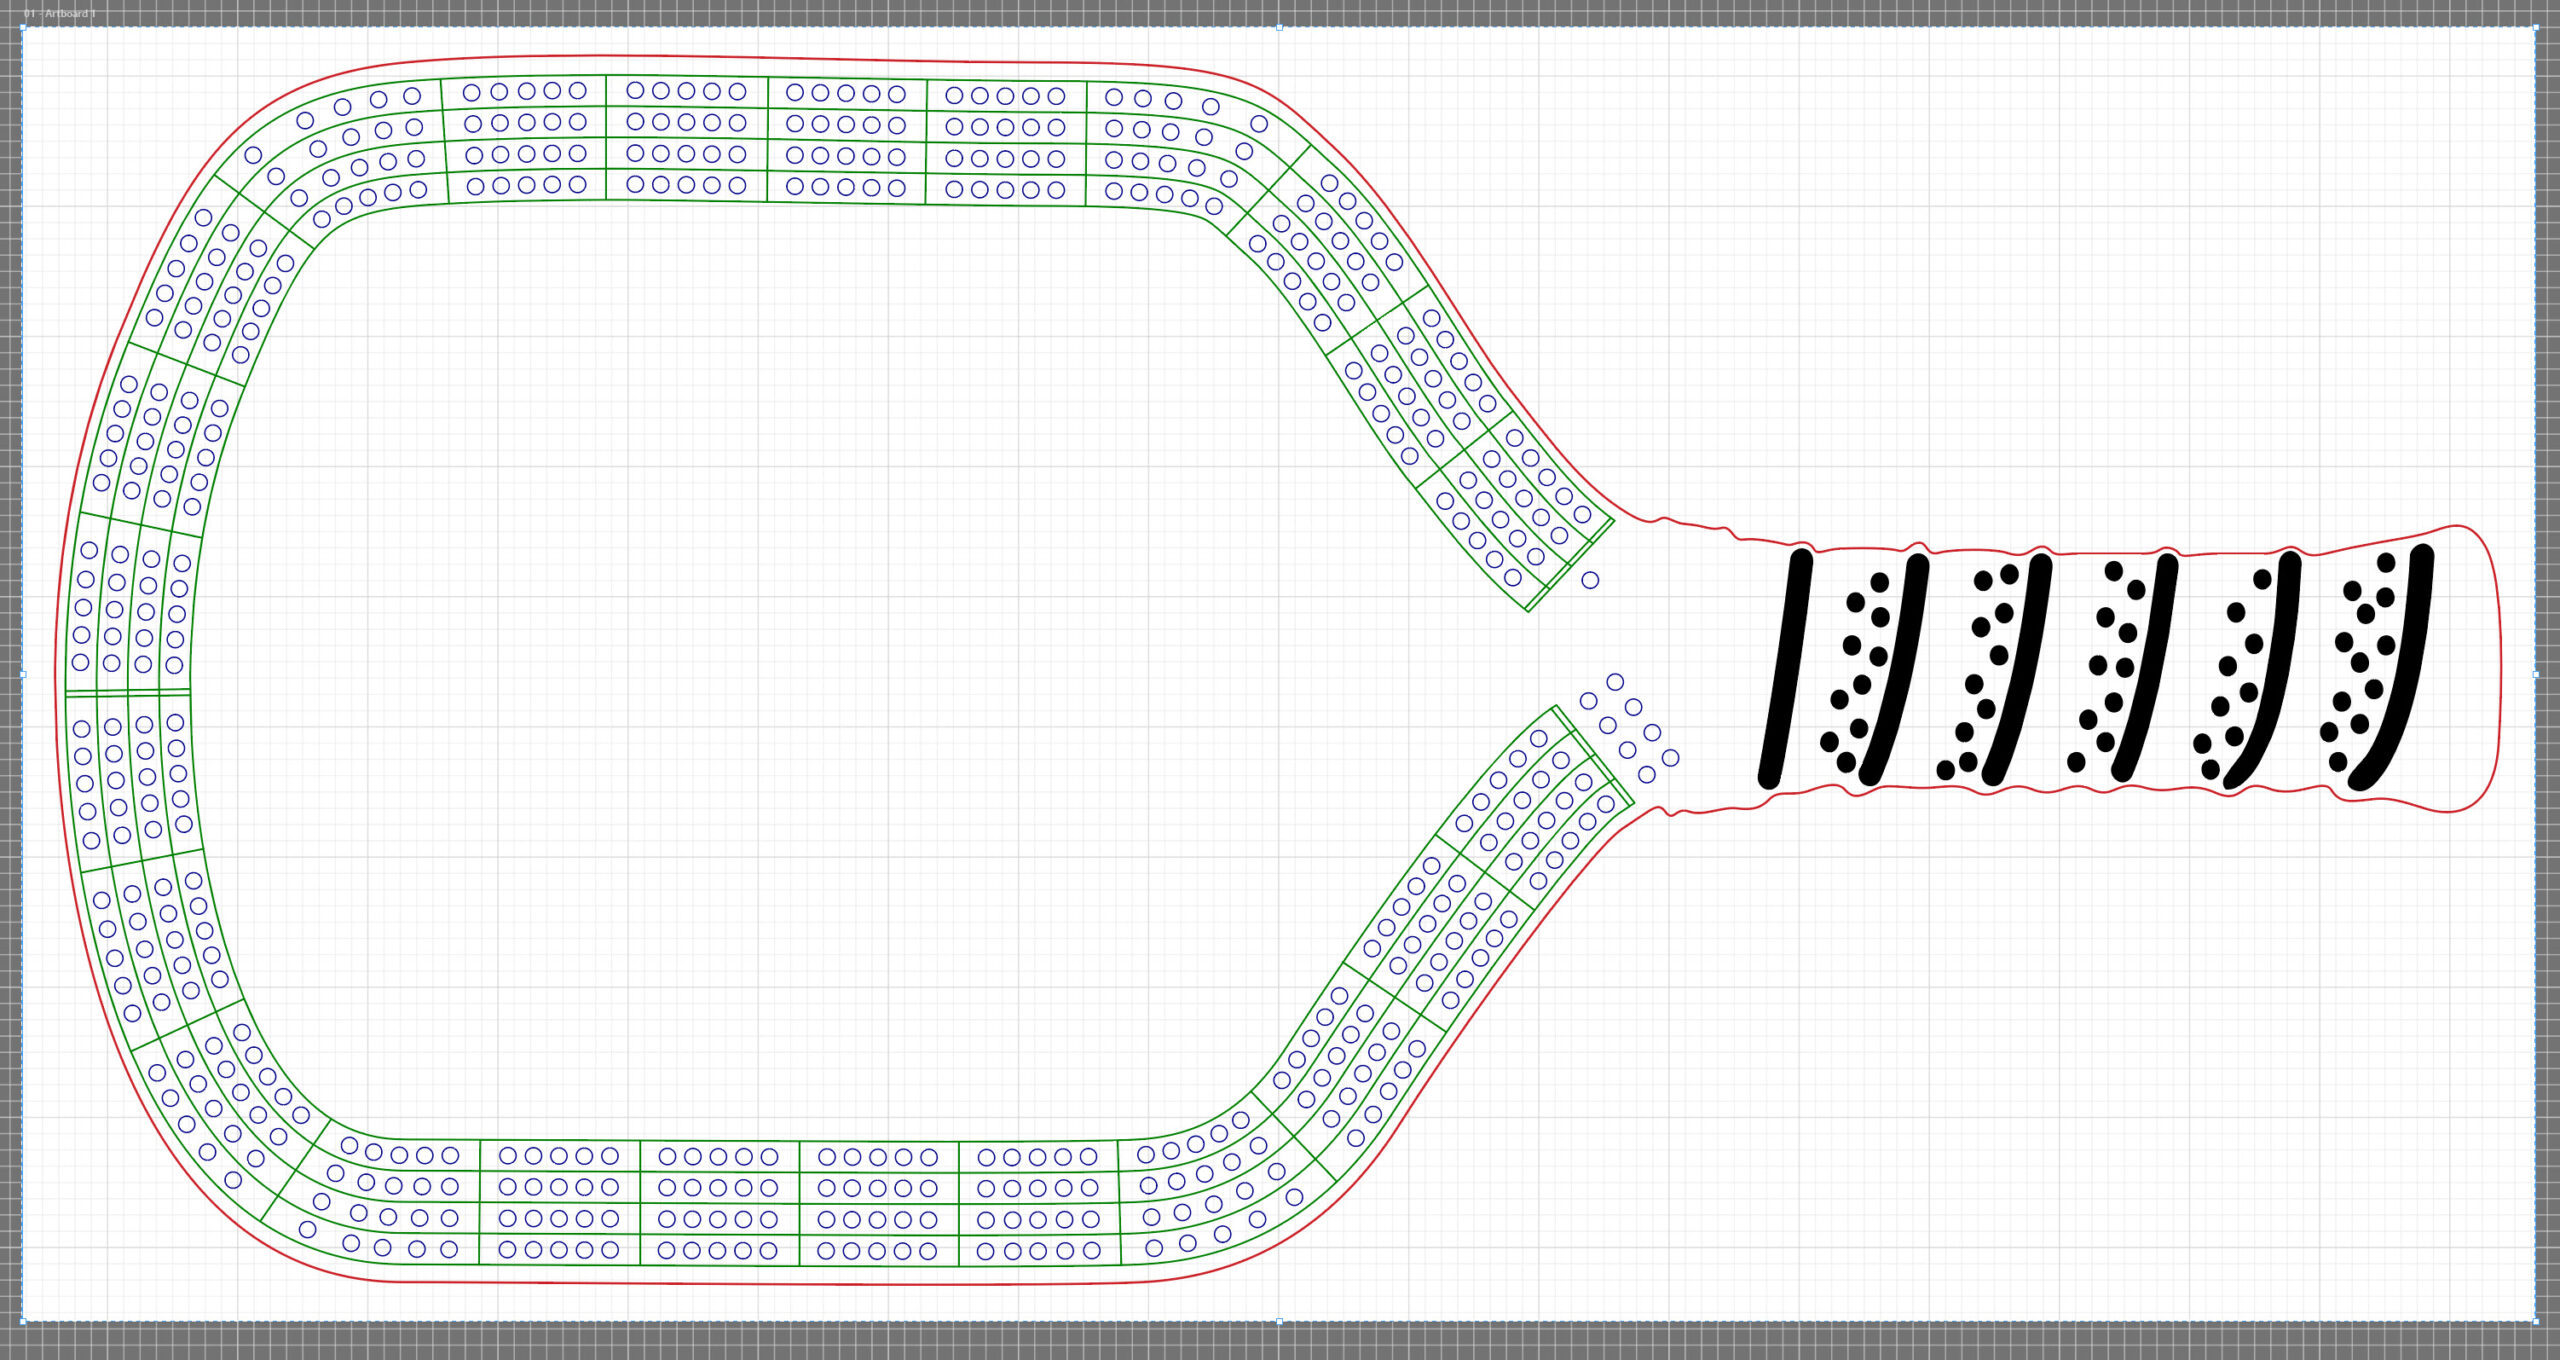Click the bottom-left corner handle of the artboard
The width and height of the screenshot is (2560, 1360).
23,1322
